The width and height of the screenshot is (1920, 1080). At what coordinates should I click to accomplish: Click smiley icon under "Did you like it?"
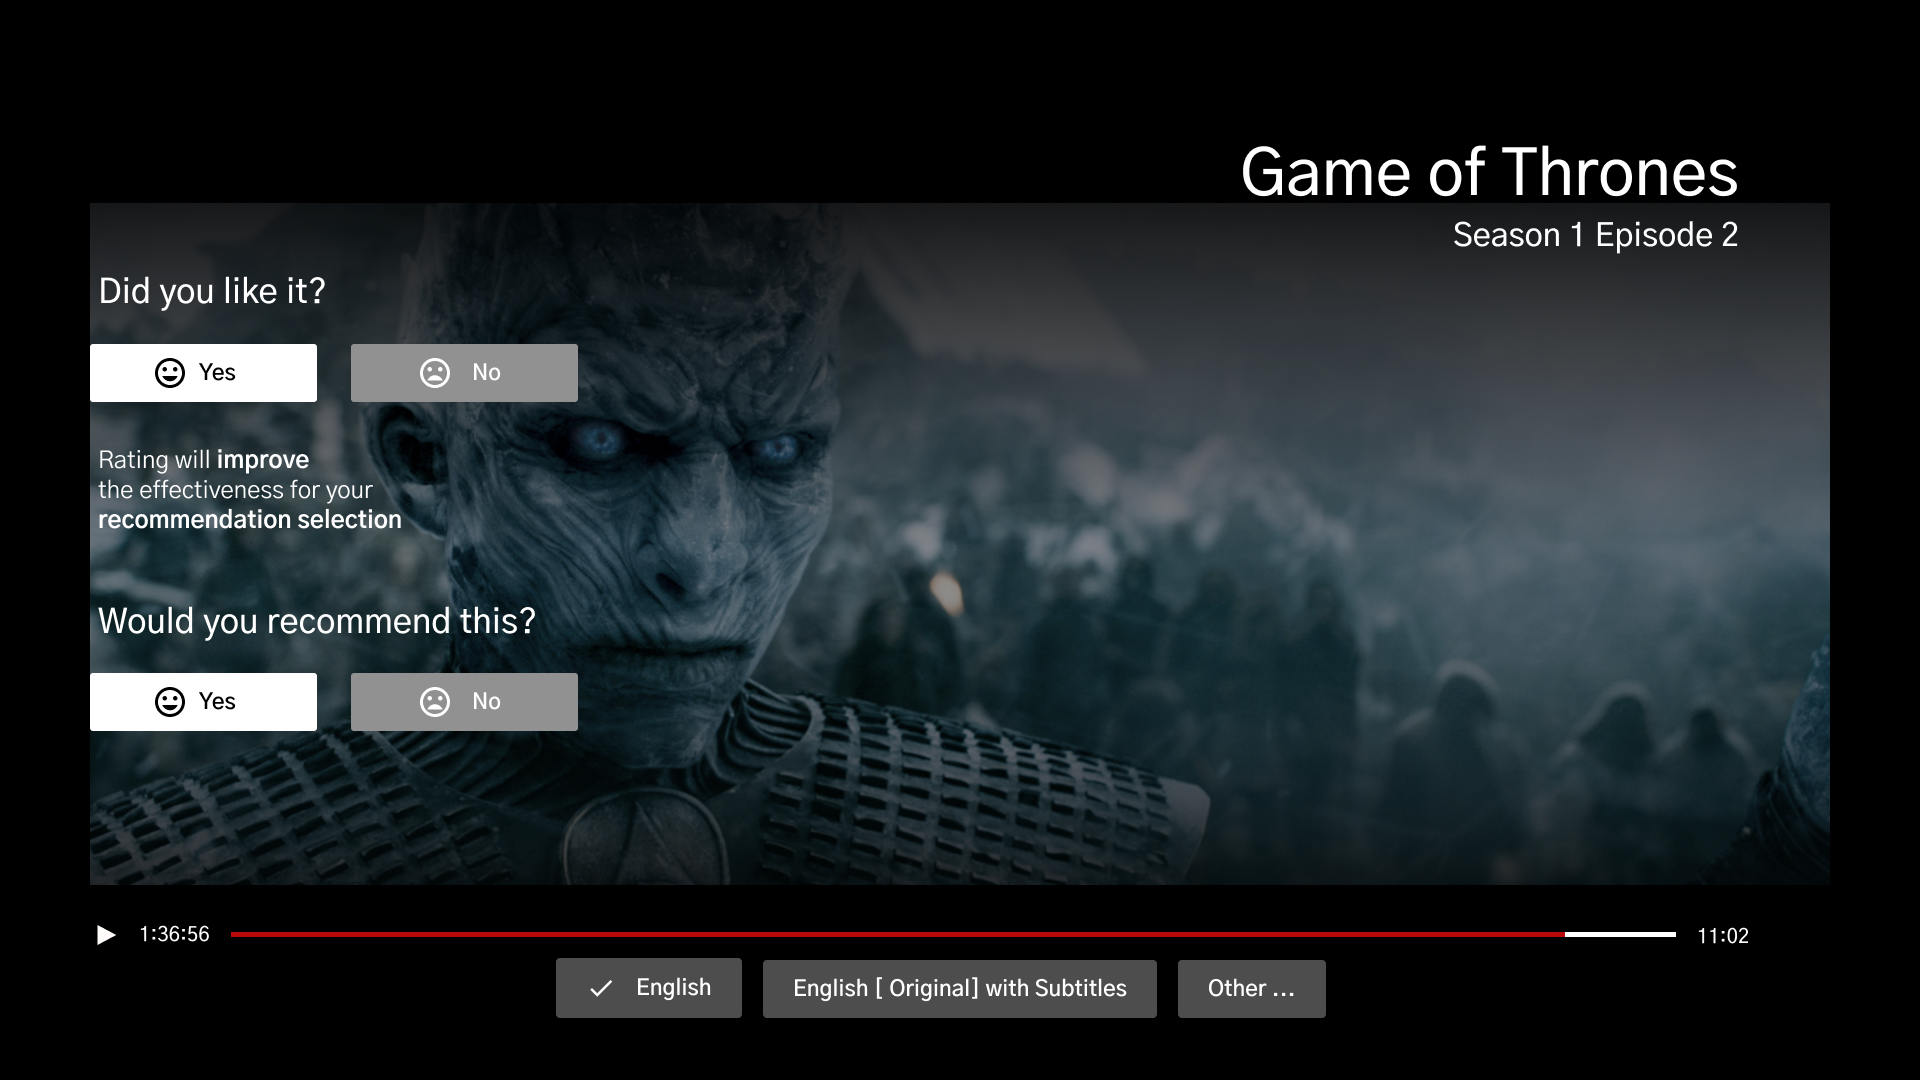pos(170,373)
